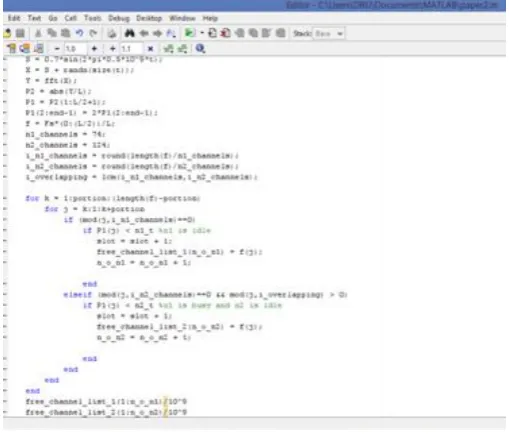Run the script with green Run icon
Image resolution: width=509 pixels, height=434 pixels.
190,33
